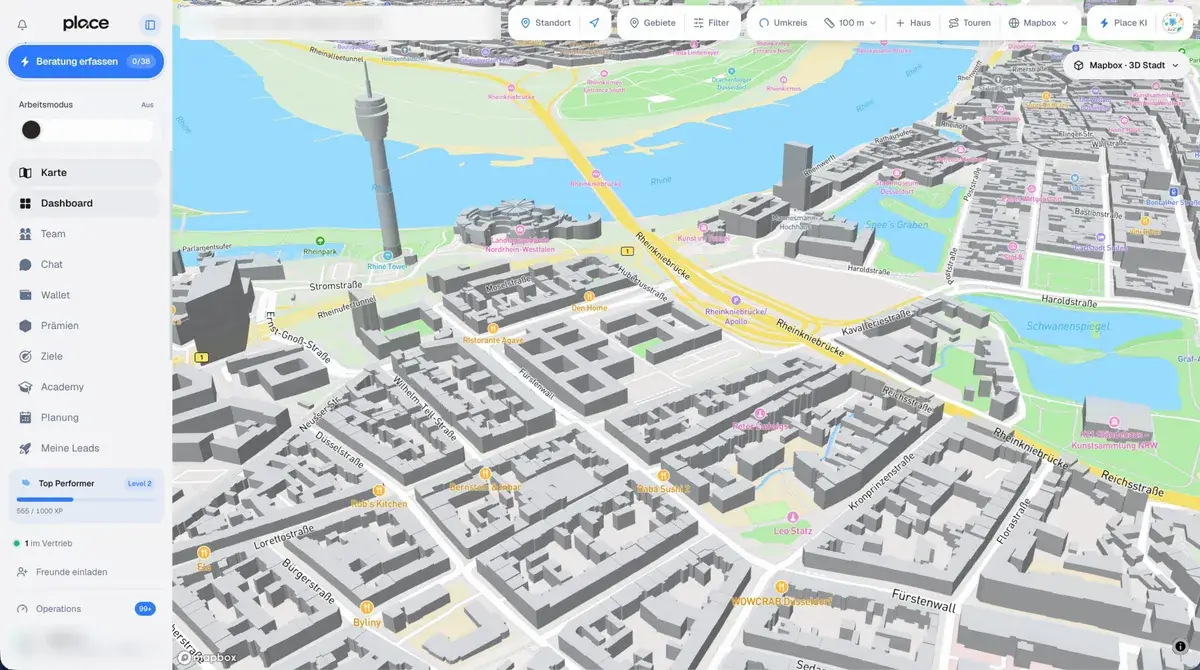
Task: Expand the Mapbox · 3D Stadt style selector
Action: pos(1127,65)
